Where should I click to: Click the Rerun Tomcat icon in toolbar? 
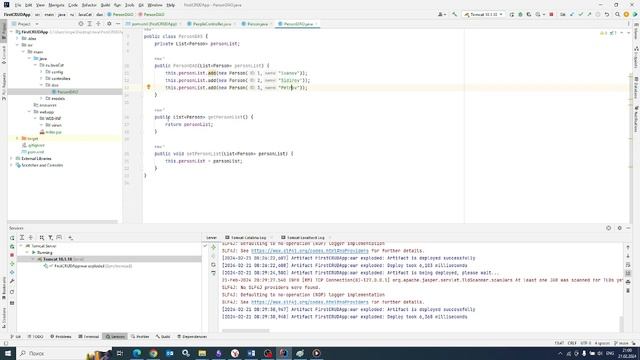(511, 15)
